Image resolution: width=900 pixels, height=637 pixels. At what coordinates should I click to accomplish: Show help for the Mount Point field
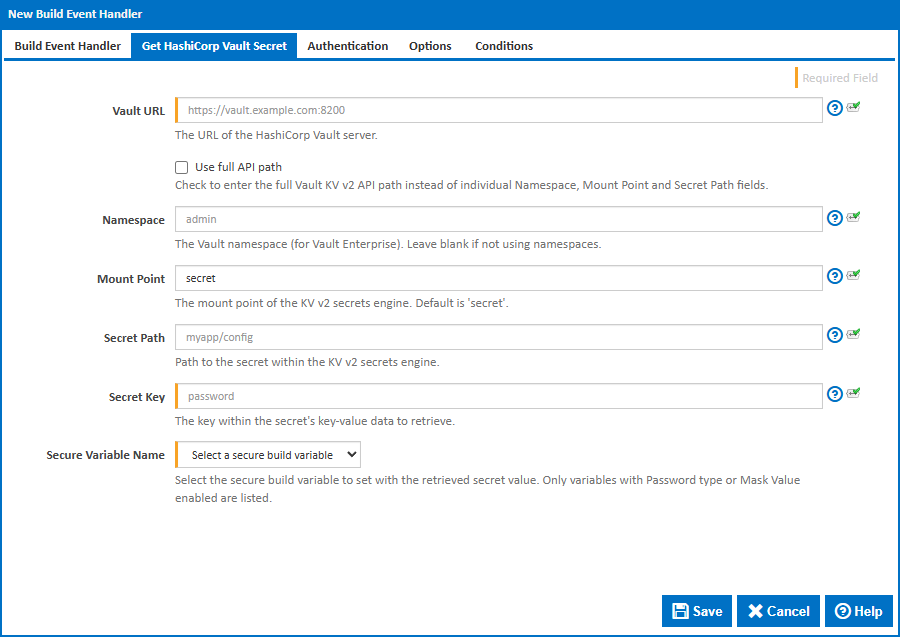[x=835, y=277]
